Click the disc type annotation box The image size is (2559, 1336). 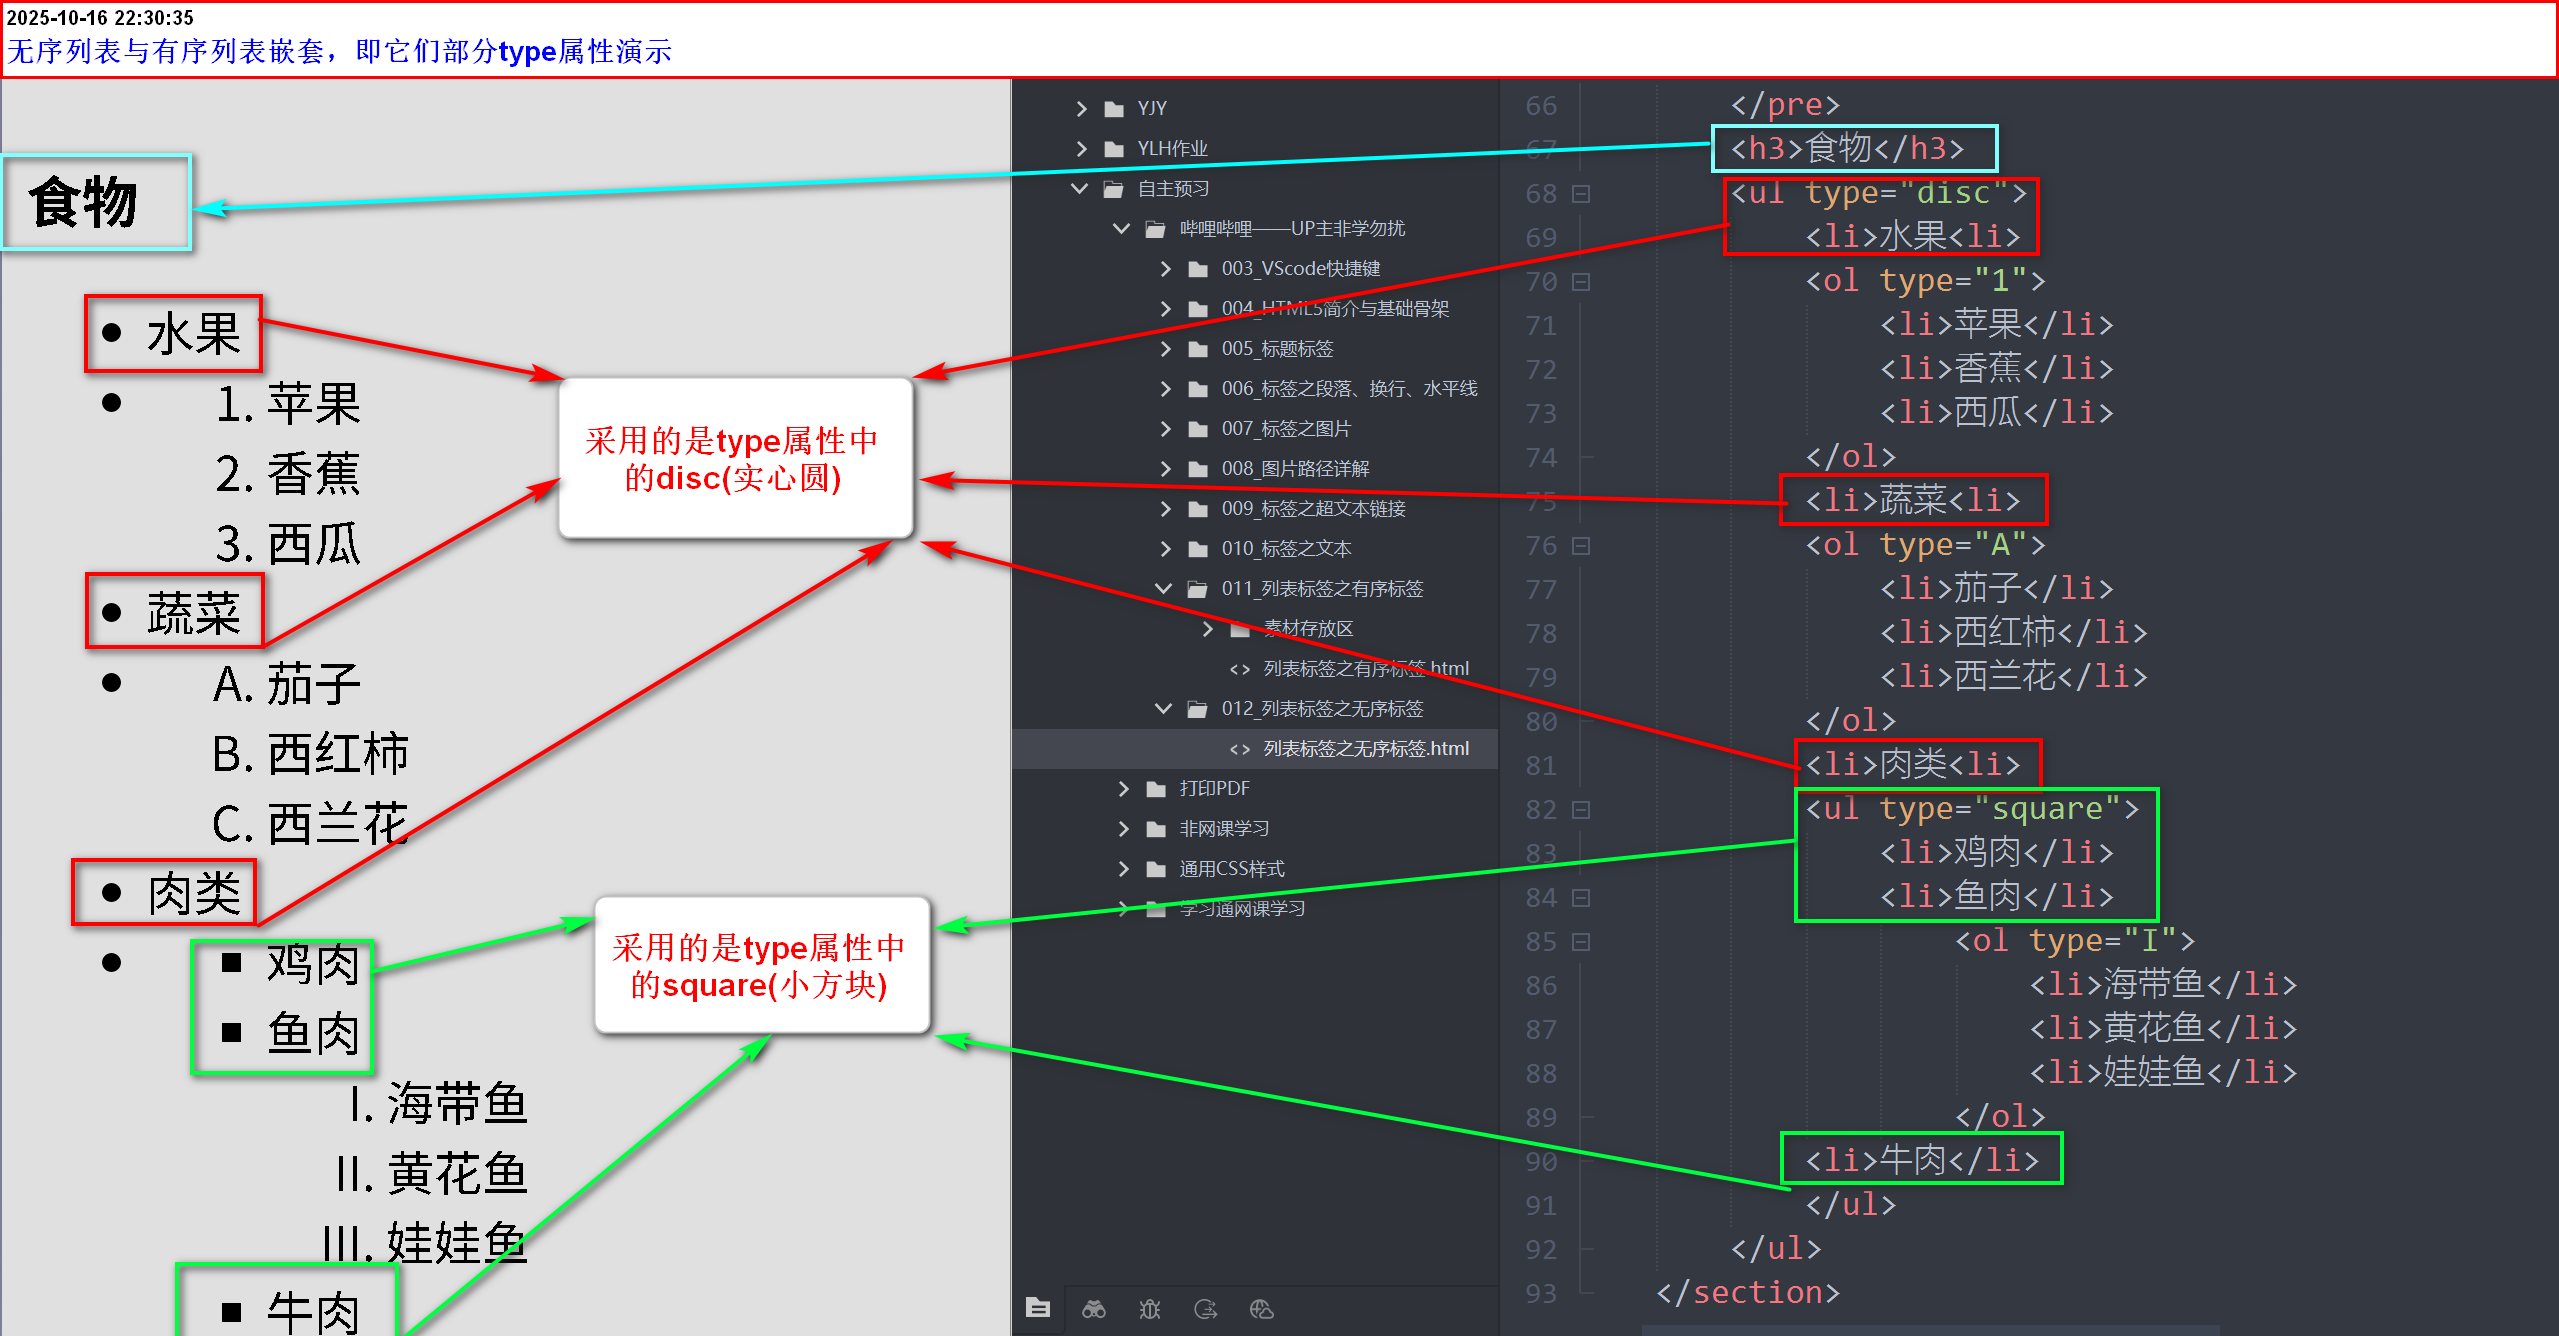(x=735, y=459)
